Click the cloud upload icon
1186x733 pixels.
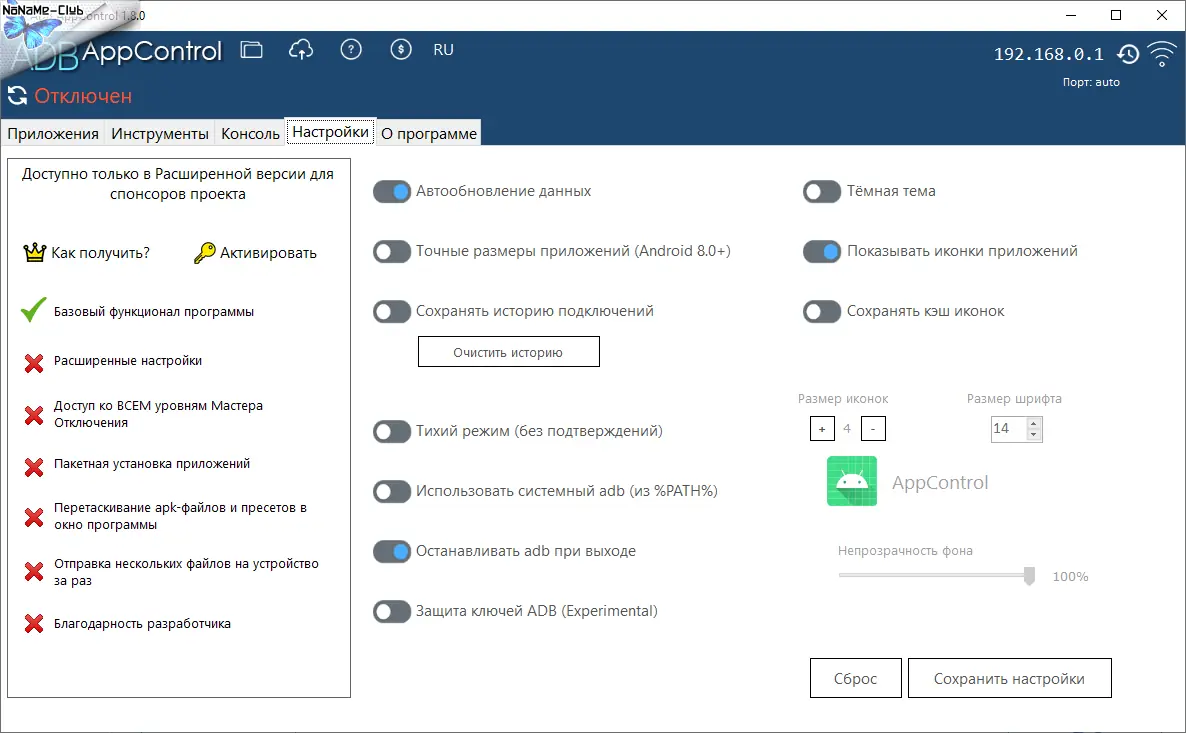[300, 50]
